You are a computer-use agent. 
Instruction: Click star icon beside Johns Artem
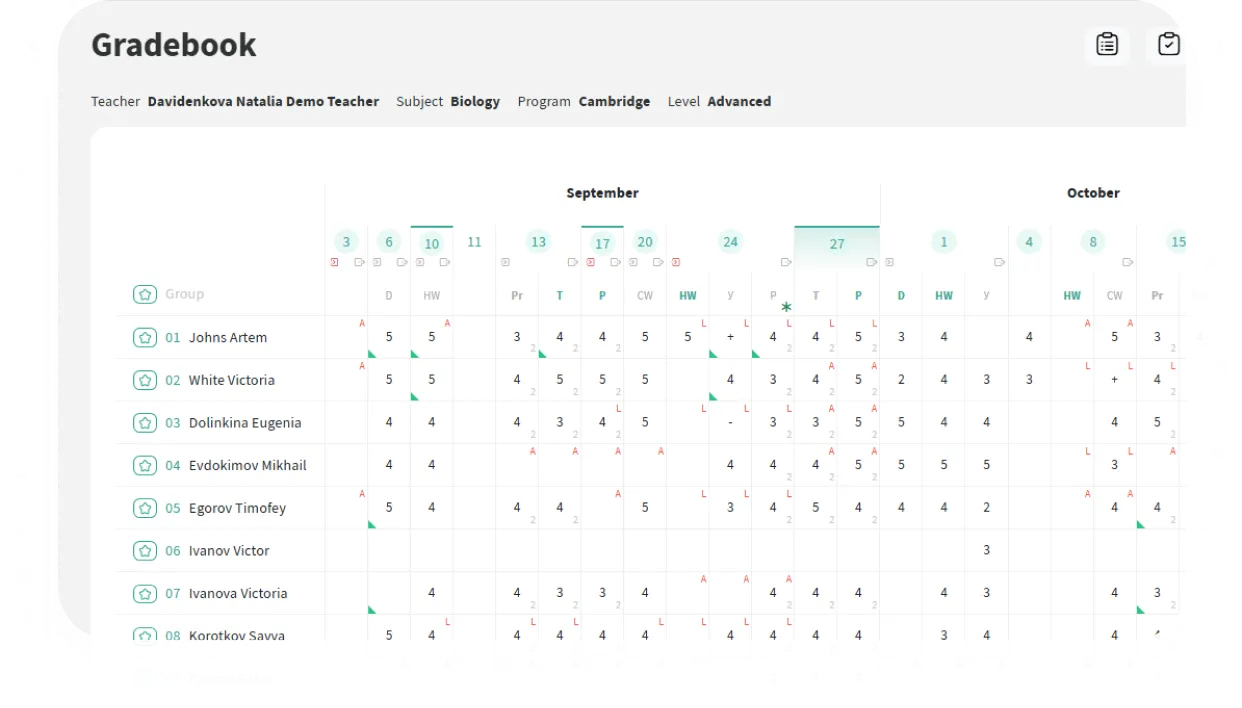point(145,337)
